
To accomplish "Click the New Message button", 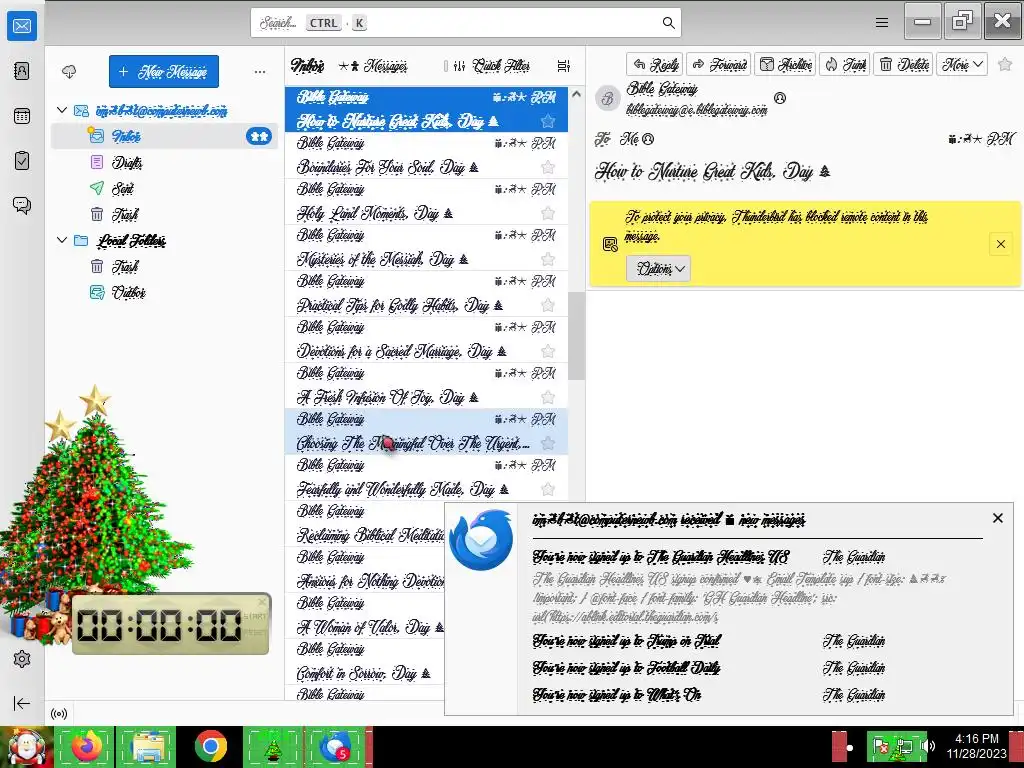I will [x=164, y=71].
